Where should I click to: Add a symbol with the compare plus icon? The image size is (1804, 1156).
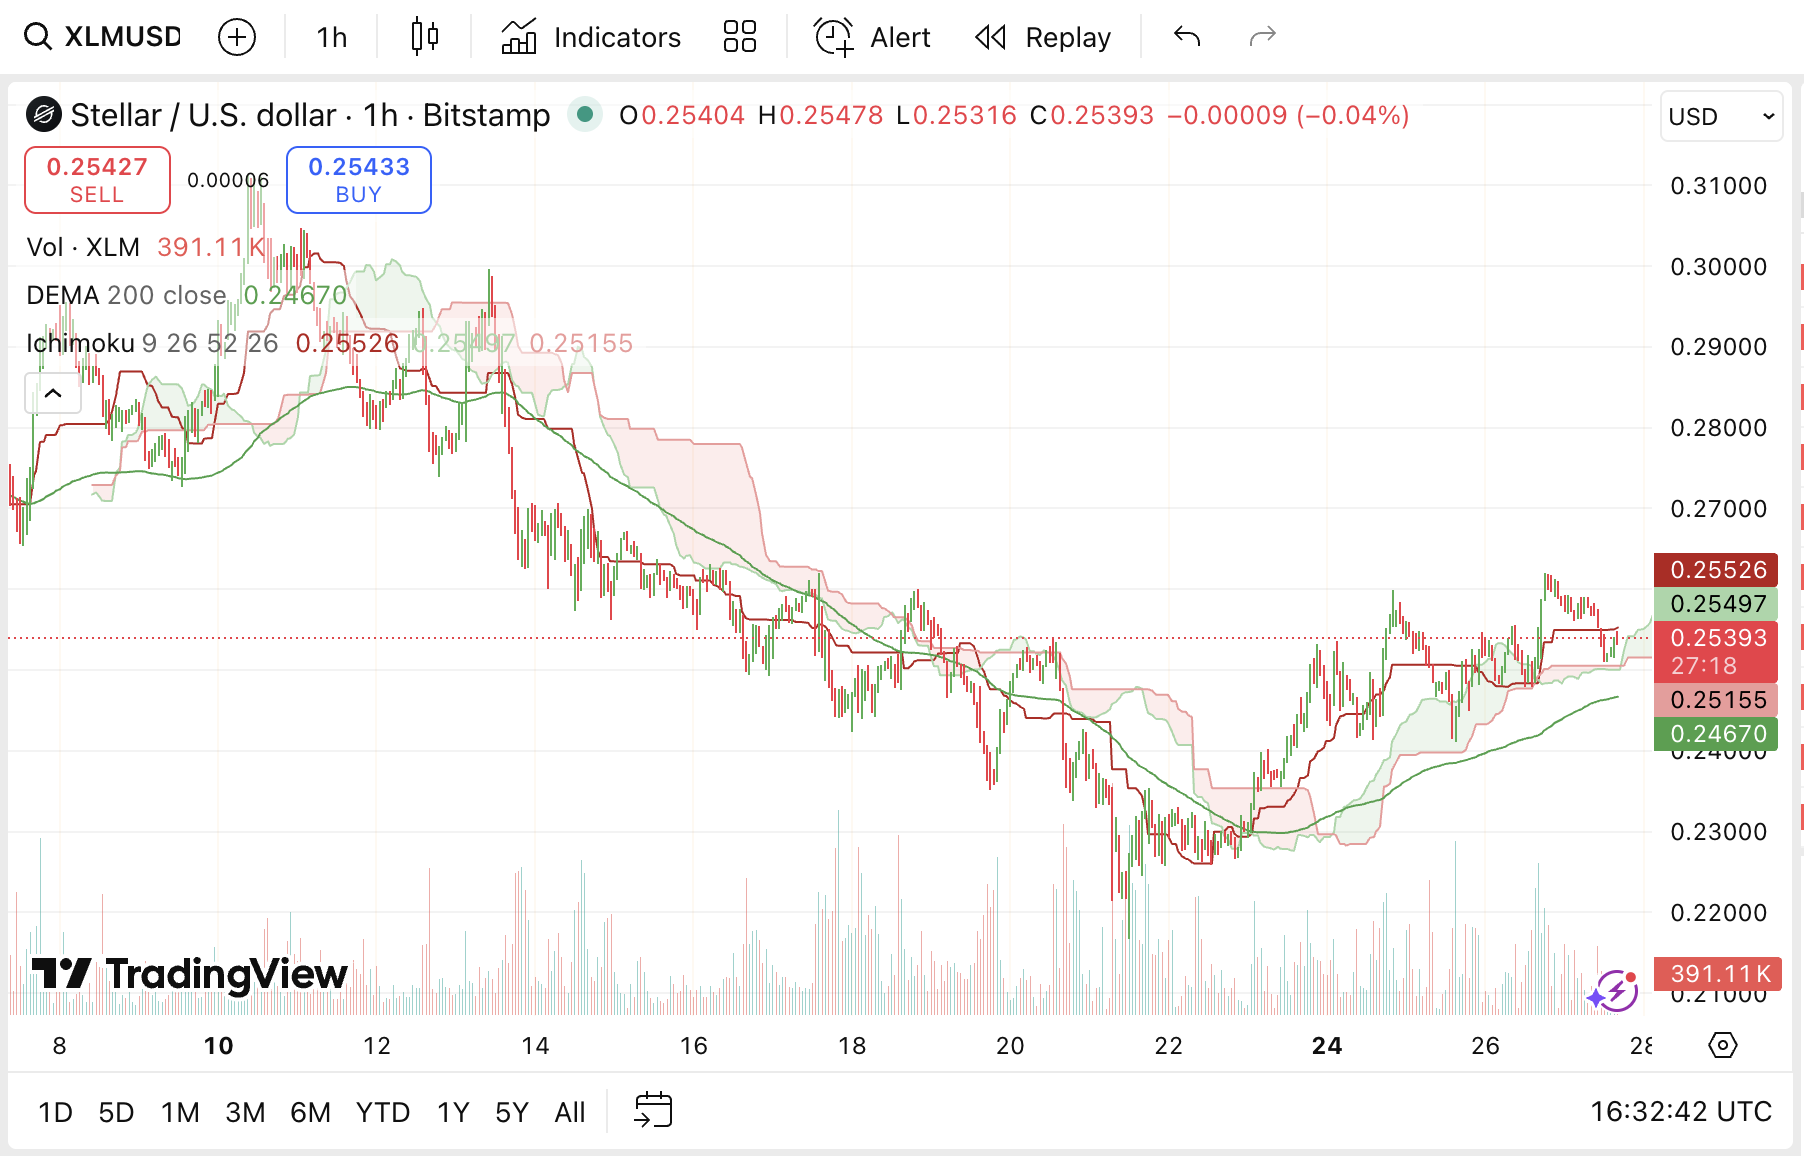[237, 37]
